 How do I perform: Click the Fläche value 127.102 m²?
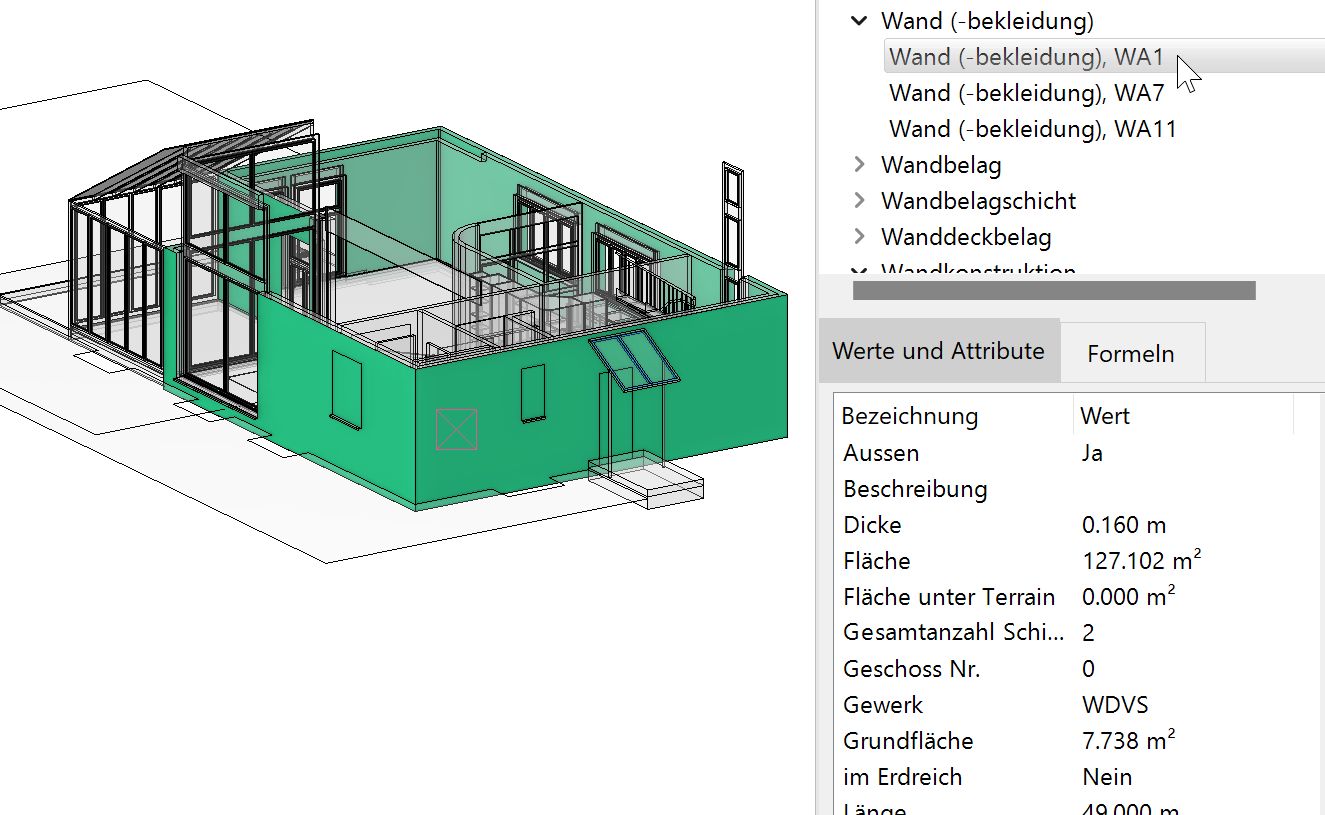click(x=1141, y=560)
